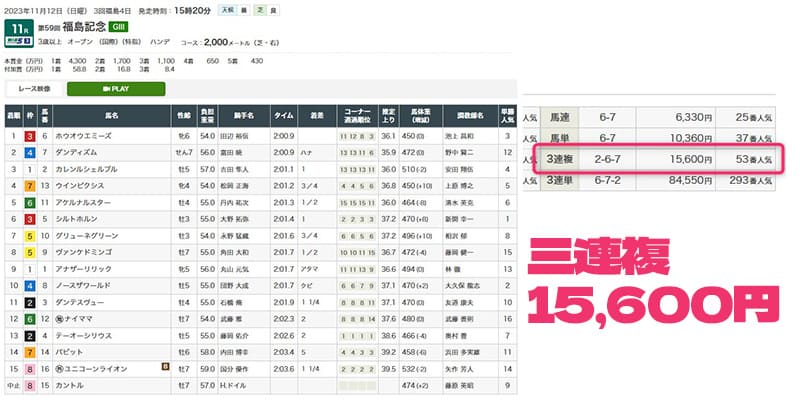Click the blue frame 4 square for ノースザワールド

pos(29,286)
